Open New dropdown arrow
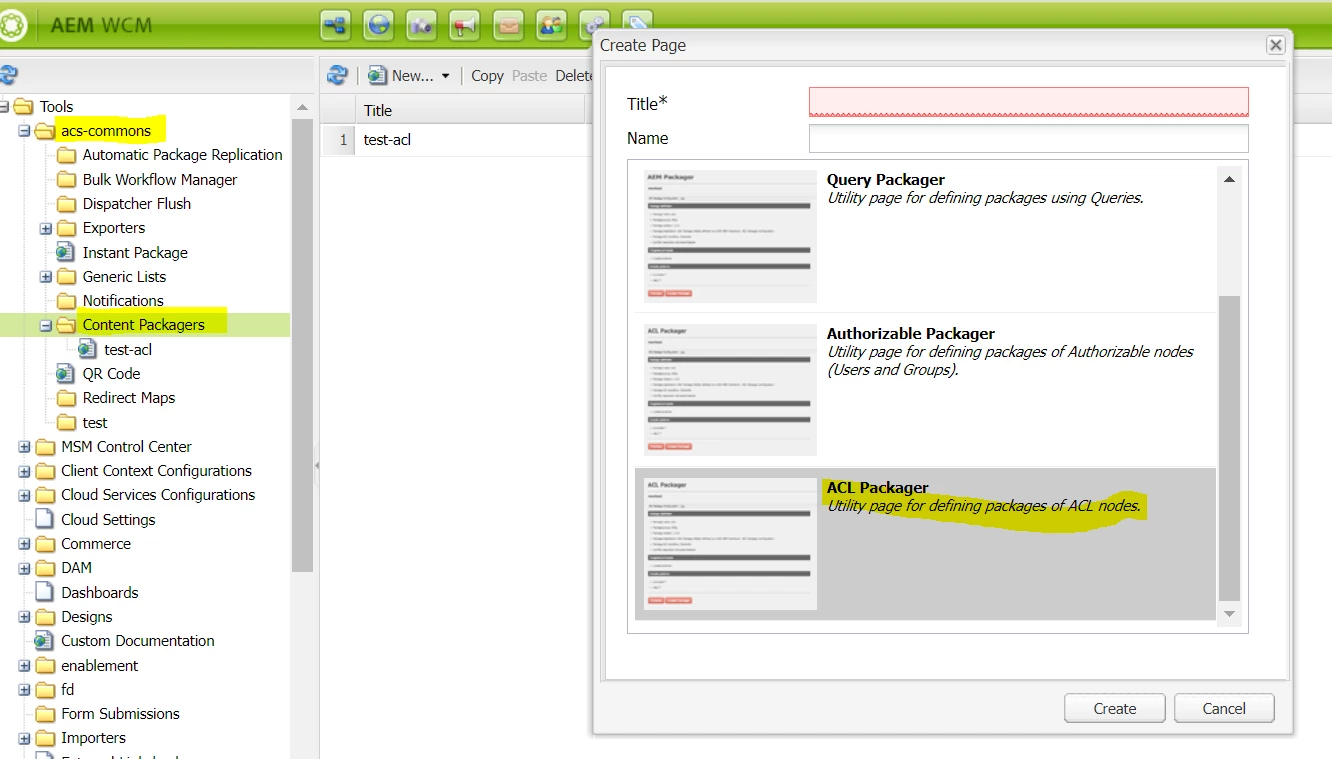Screen dimensions: 1332x759 coord(445,76)
